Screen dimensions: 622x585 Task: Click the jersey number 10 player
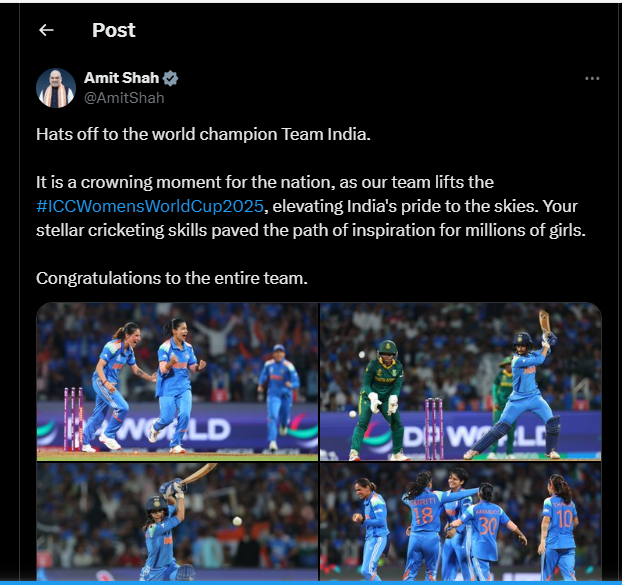click(x=560, y=527)
